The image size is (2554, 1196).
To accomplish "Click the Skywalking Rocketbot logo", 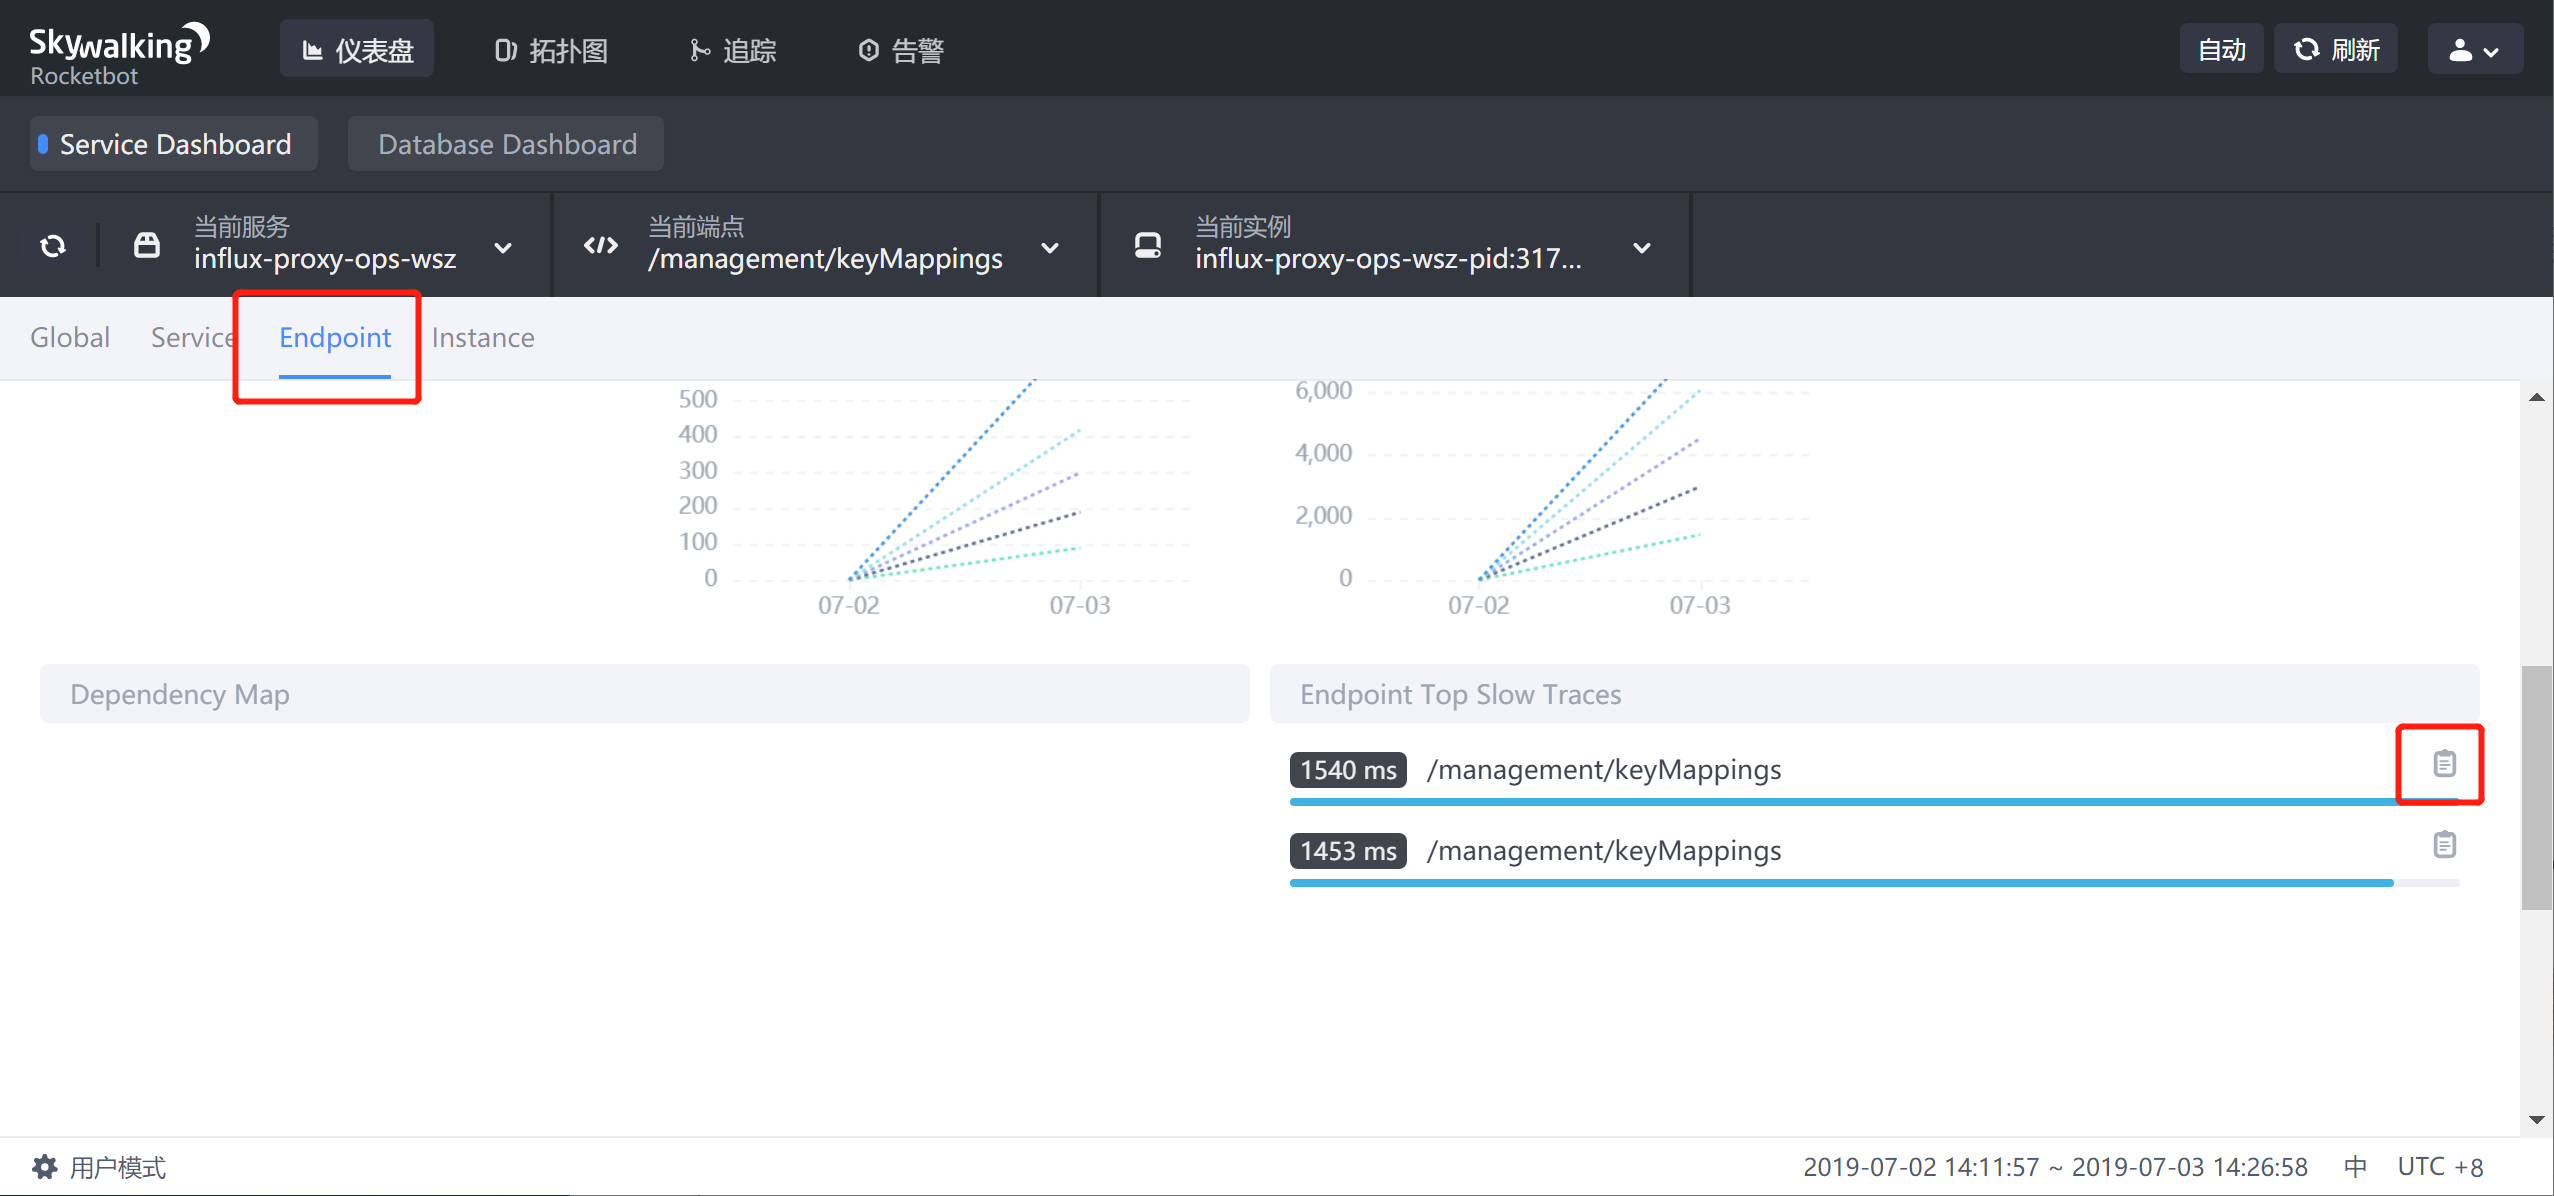I will point(119,53).
